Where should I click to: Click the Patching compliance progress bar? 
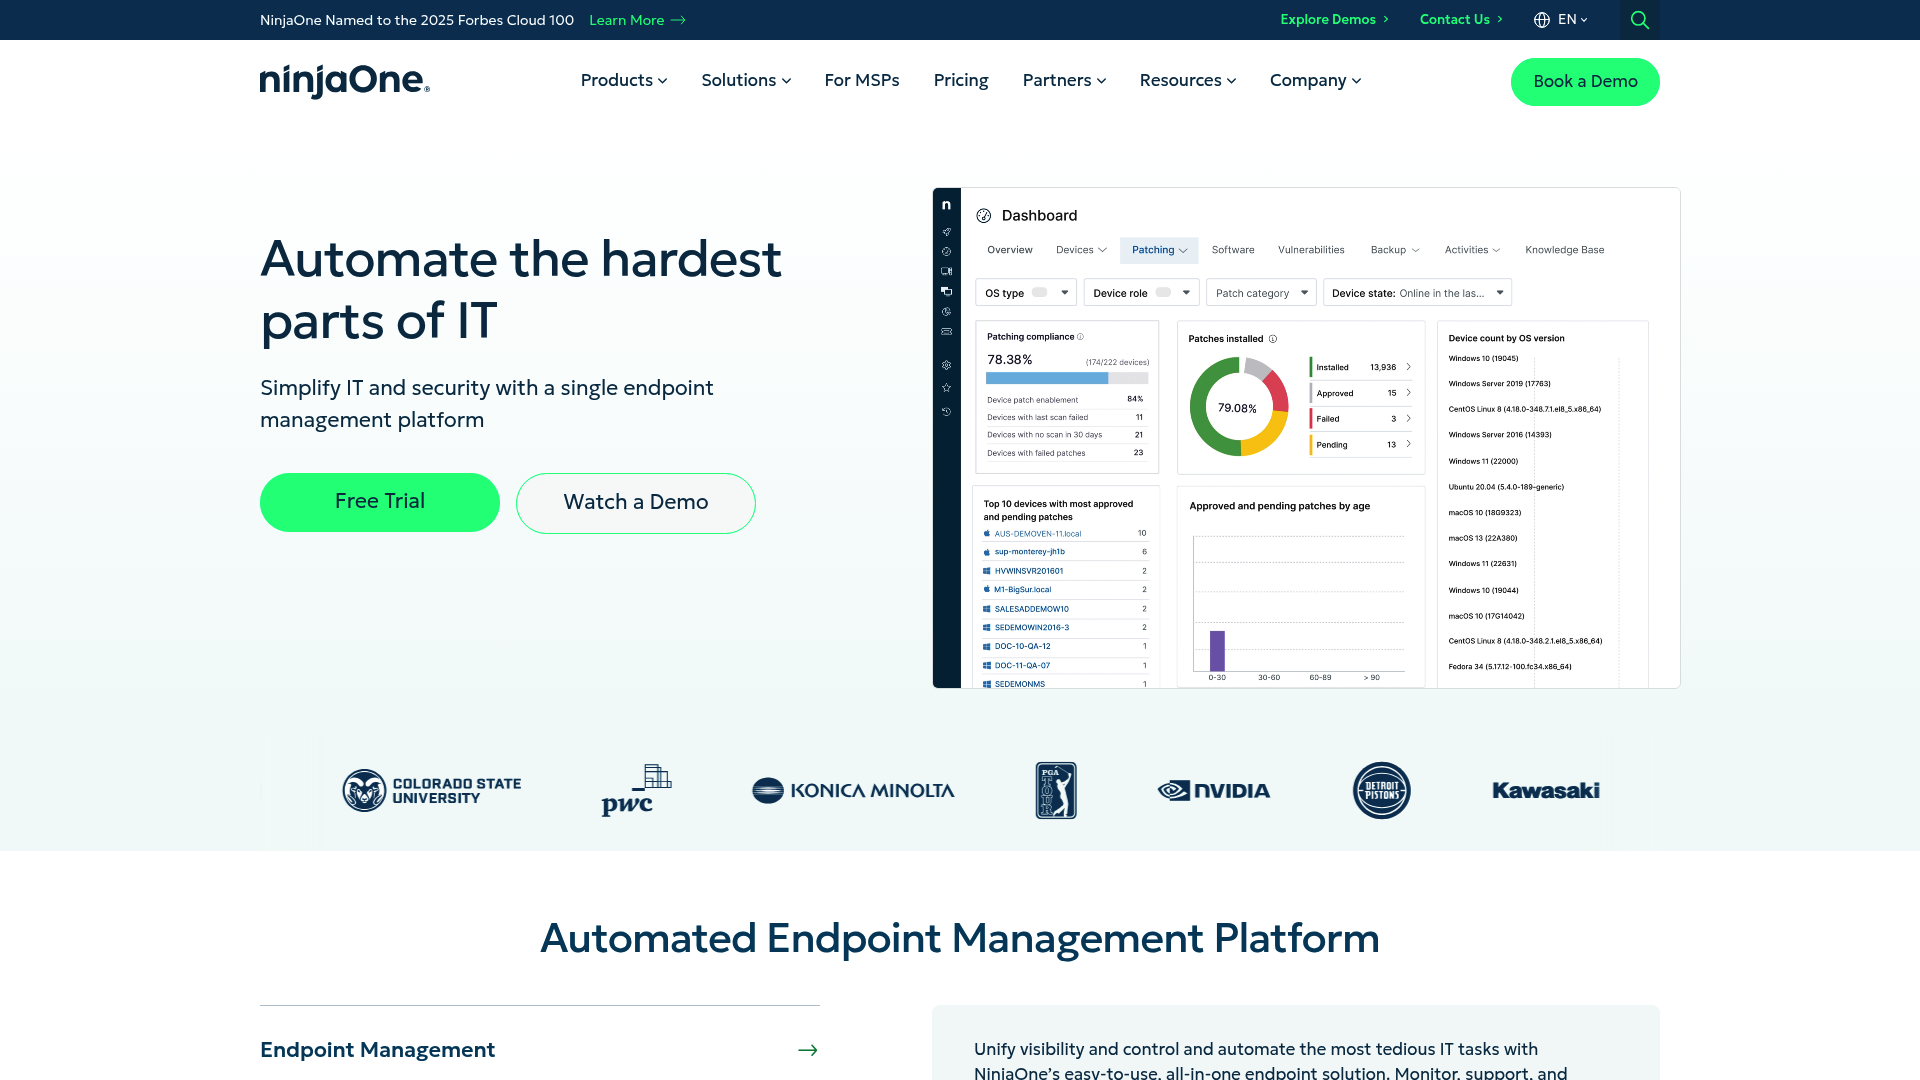[x=1066, y=378]
